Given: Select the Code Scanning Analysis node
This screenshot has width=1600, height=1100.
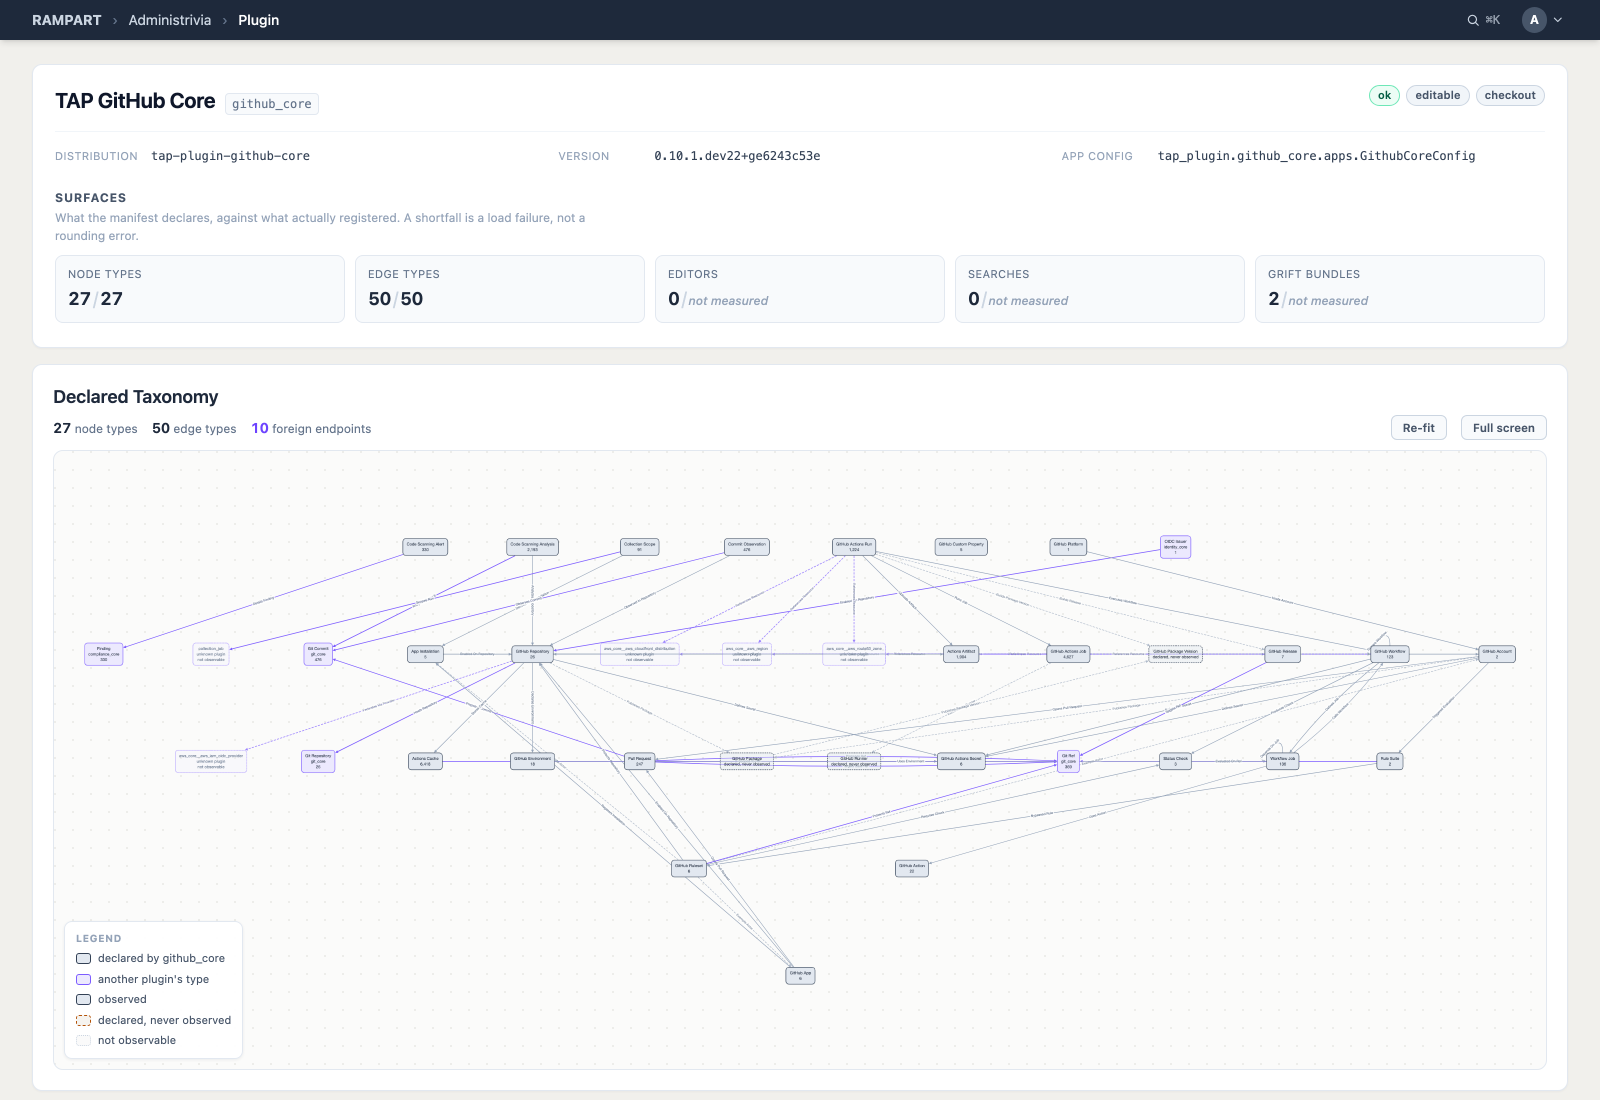Looking at the screenshot, I should point(532,547).
